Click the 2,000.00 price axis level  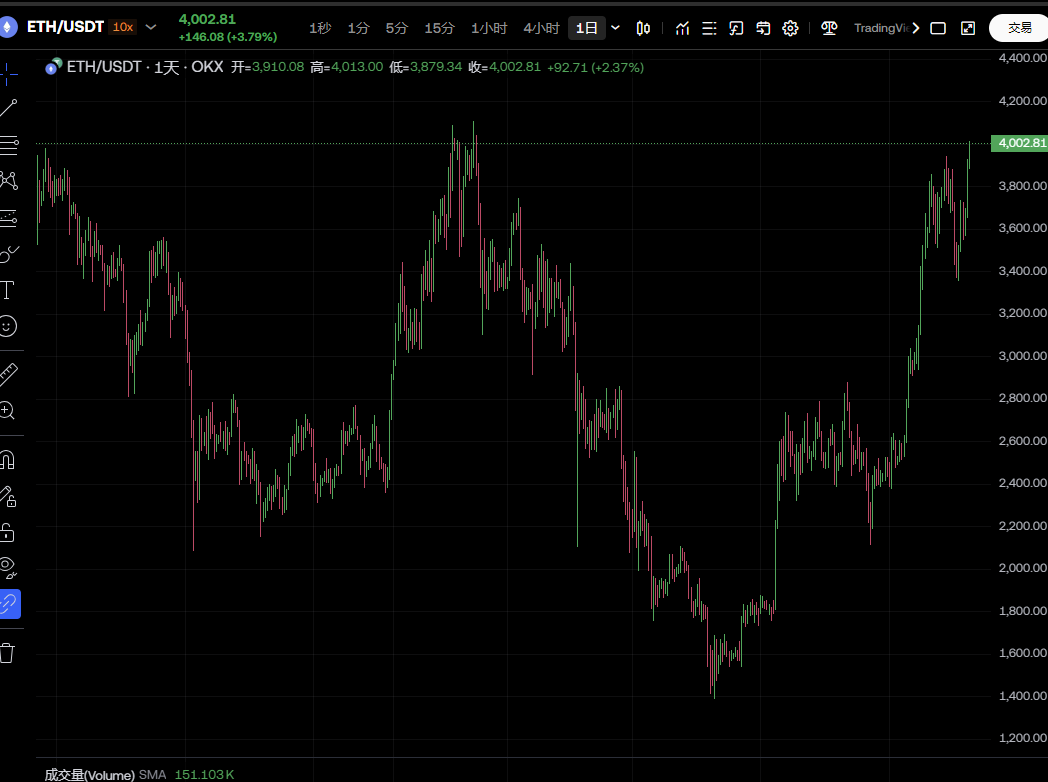(x=1023, y=568)
